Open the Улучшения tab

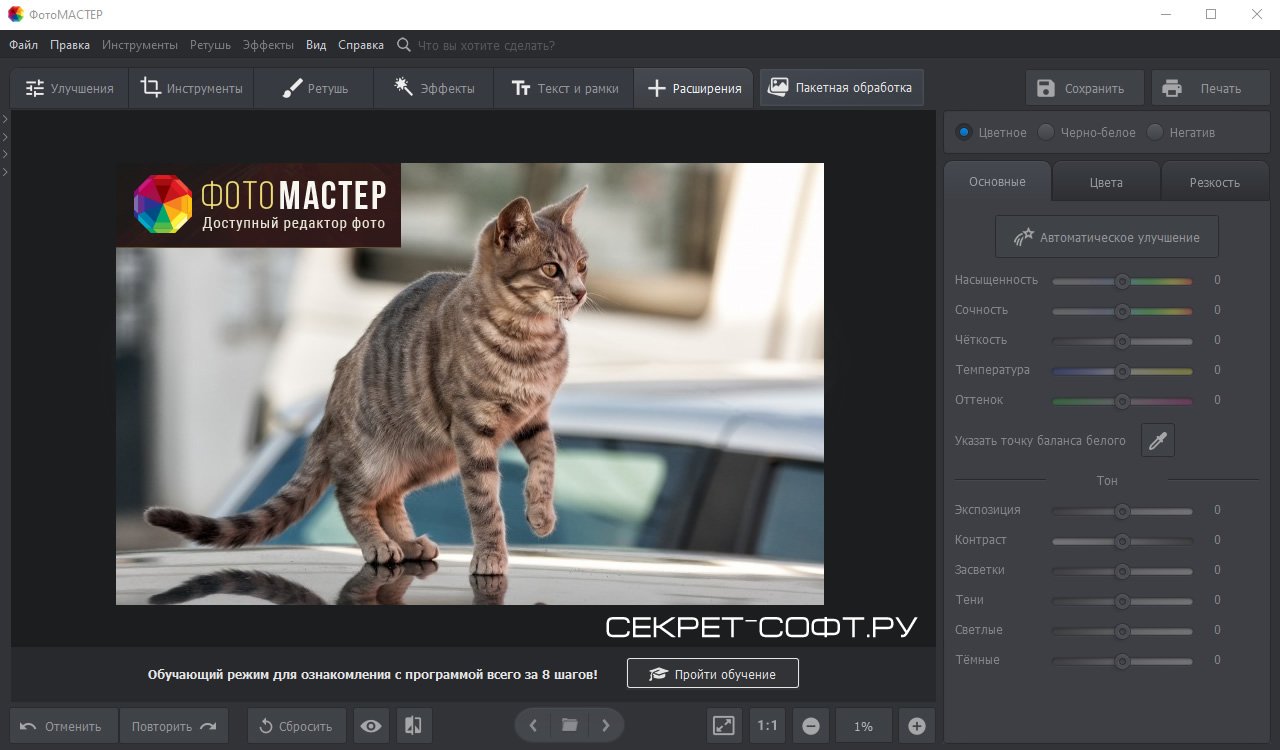point(69,88)
